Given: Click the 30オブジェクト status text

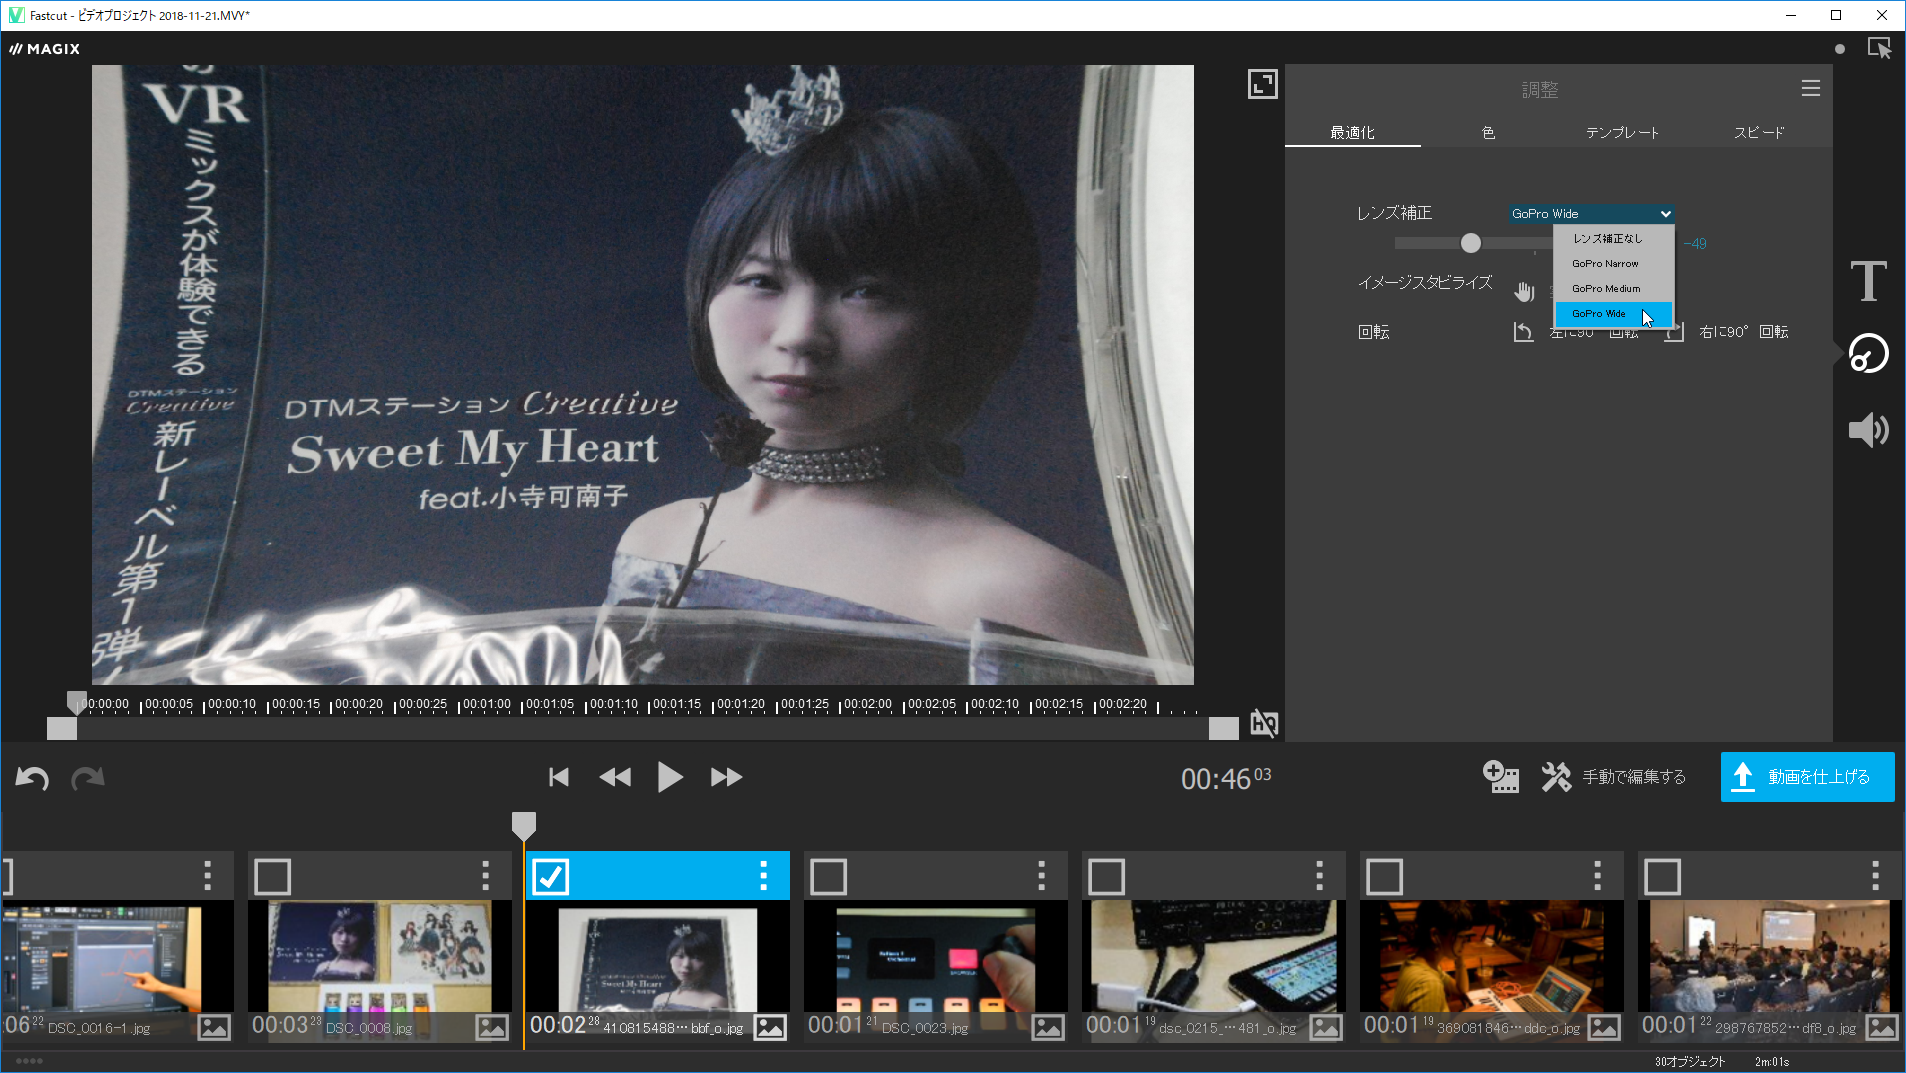Looking at the screenshot, I should pos(1690,1061).
